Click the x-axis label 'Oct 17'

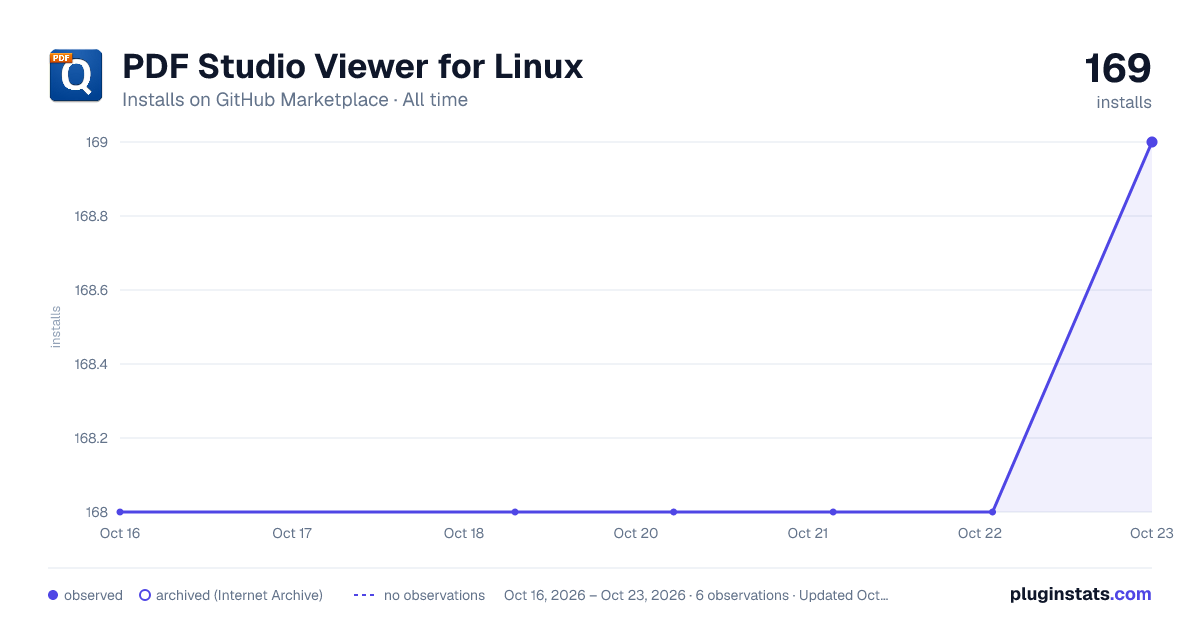pos(292,533)
